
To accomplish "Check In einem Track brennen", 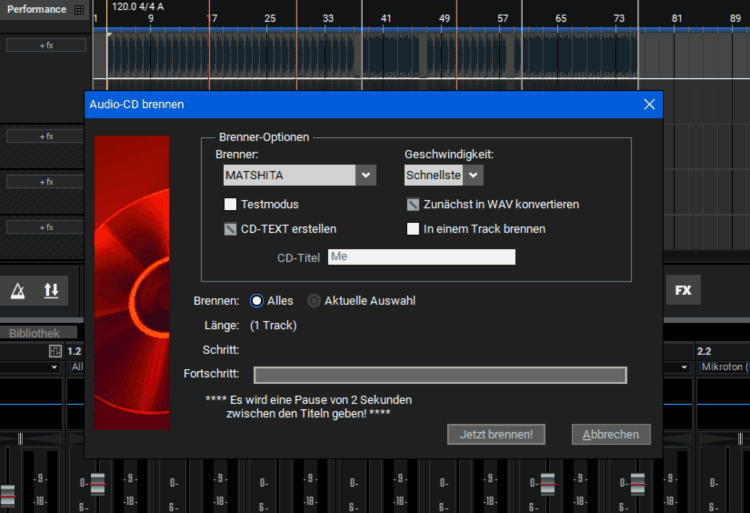I will 413,229.
